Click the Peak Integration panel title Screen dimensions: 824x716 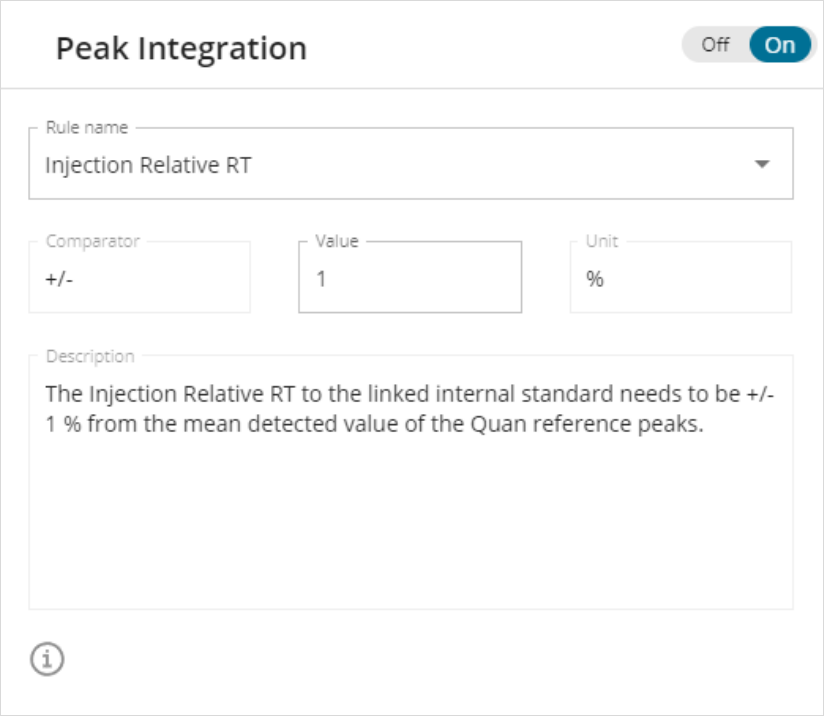click(x=181, y=48)
